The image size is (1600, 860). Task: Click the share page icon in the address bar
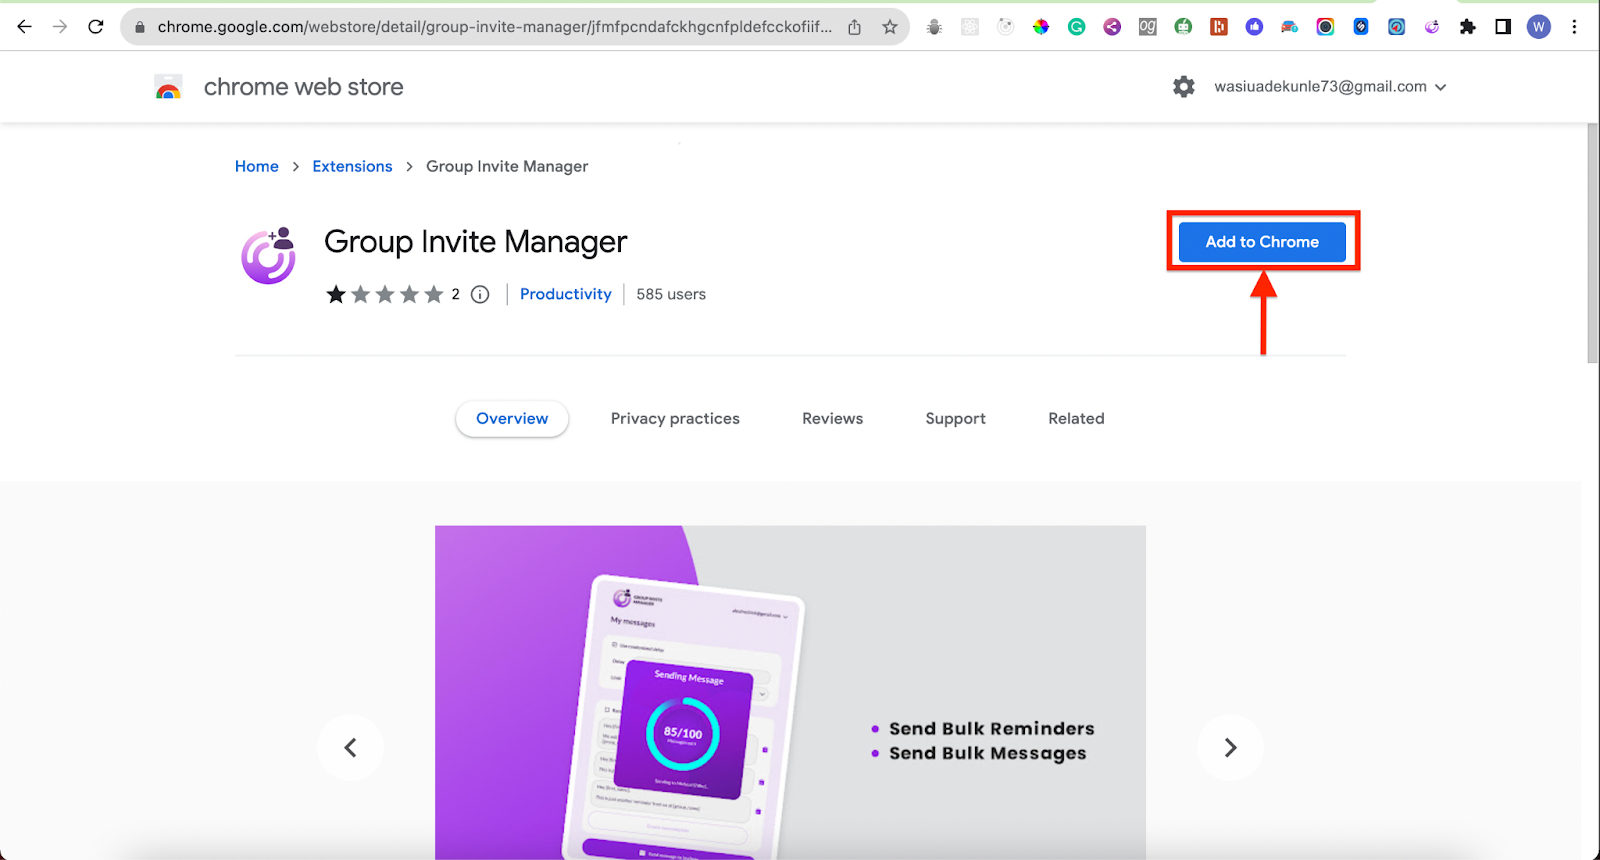point(855,27)
